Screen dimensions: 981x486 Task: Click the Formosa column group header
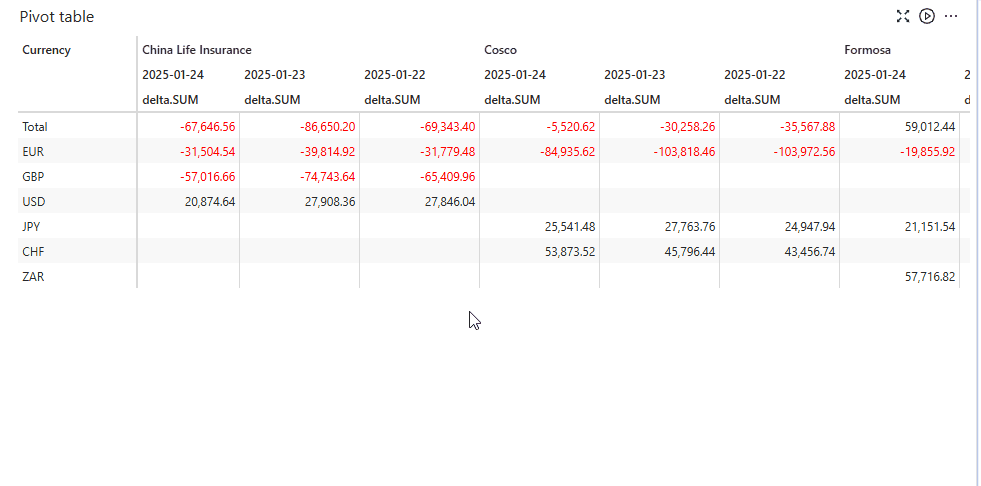coord(867,50)
